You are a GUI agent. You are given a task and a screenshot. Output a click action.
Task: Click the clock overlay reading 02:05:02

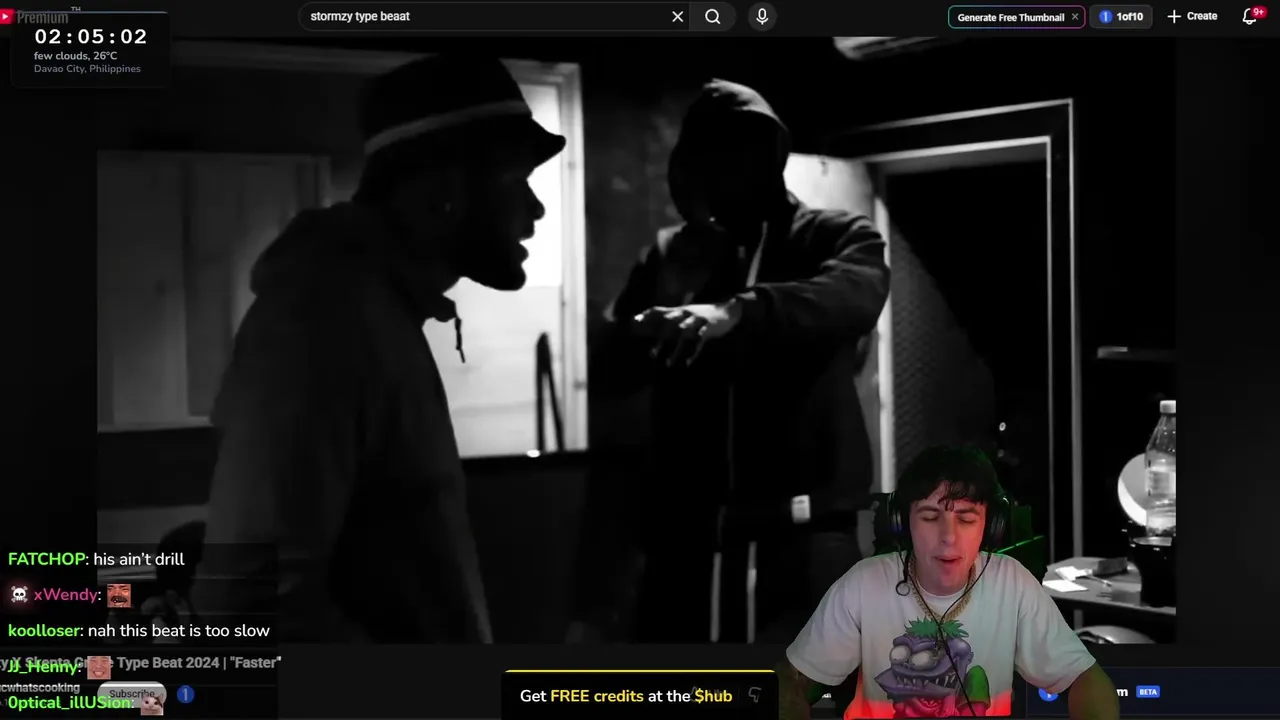pyautogui.click(x=90, y=37)
